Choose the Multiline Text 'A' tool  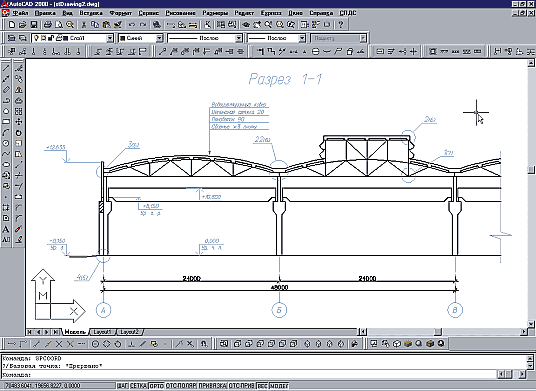tap(6, 229)
